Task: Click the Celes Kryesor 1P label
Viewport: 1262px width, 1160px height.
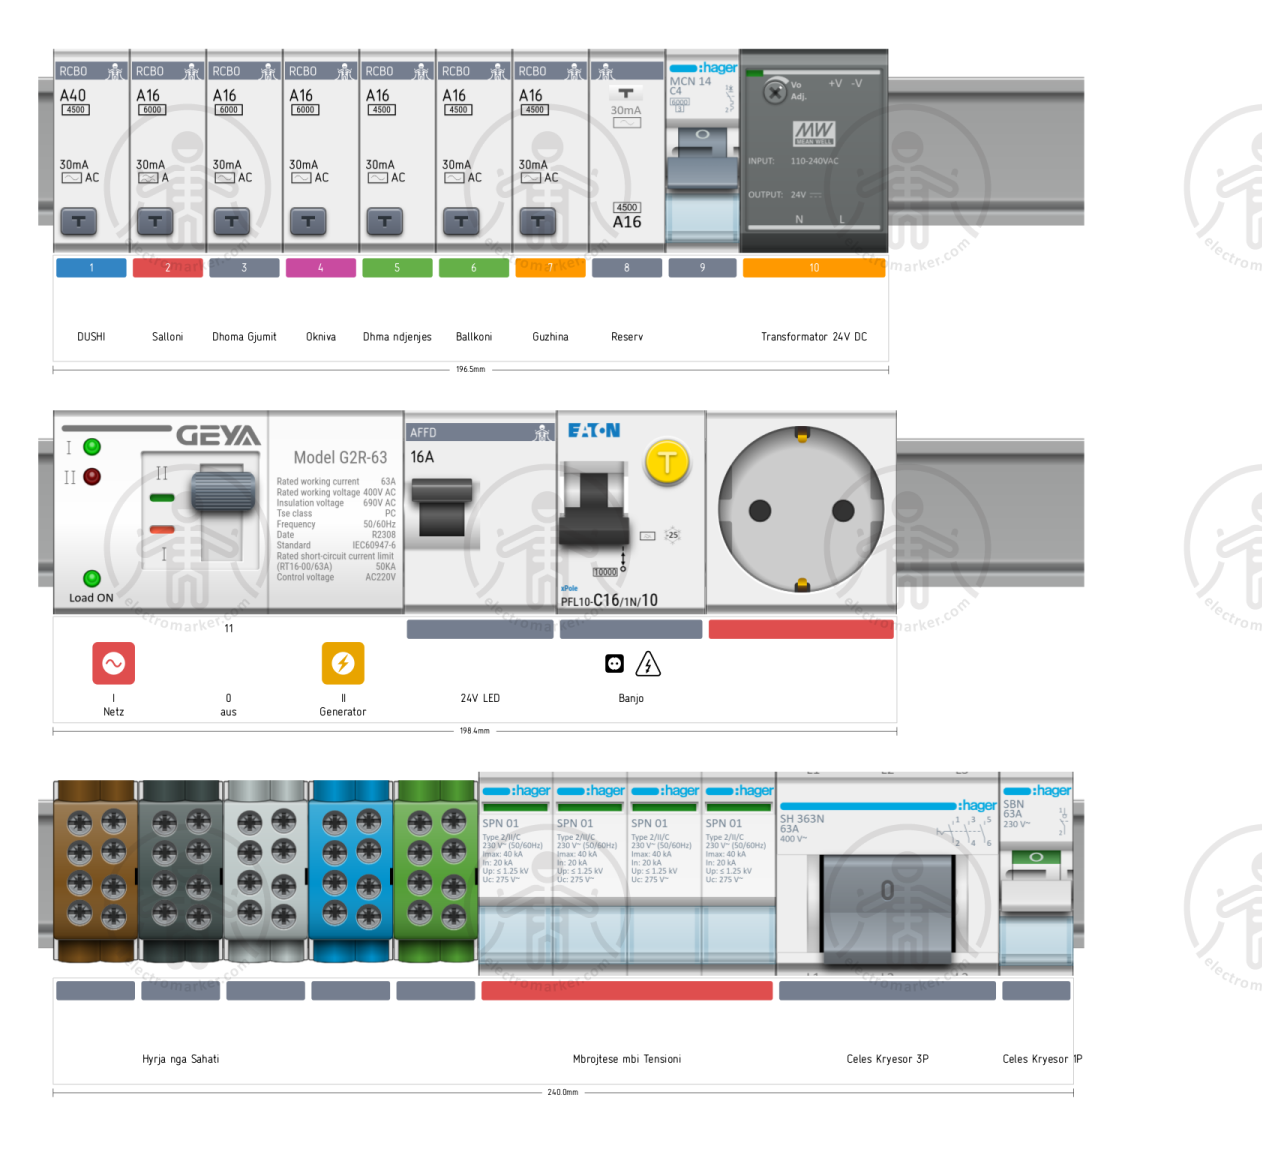Action: coord(1042,1059)
